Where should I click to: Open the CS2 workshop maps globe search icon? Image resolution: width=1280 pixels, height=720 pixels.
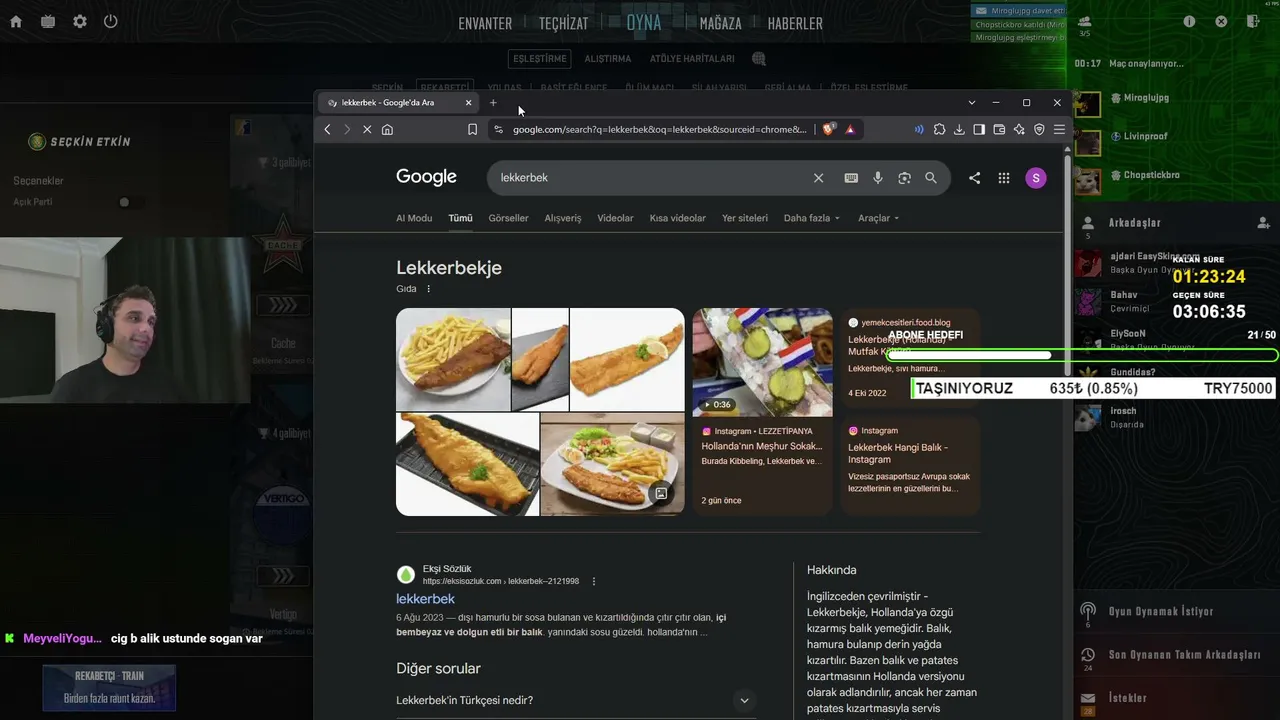(x=759, y=59)
